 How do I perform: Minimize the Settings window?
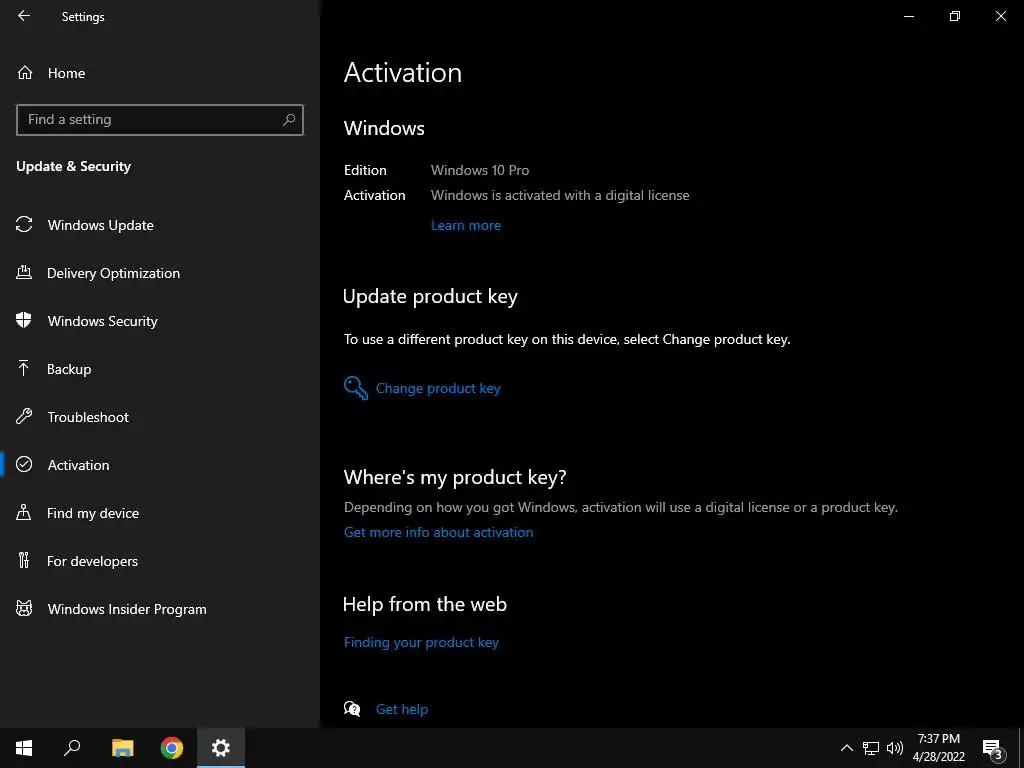coord(908,16)
